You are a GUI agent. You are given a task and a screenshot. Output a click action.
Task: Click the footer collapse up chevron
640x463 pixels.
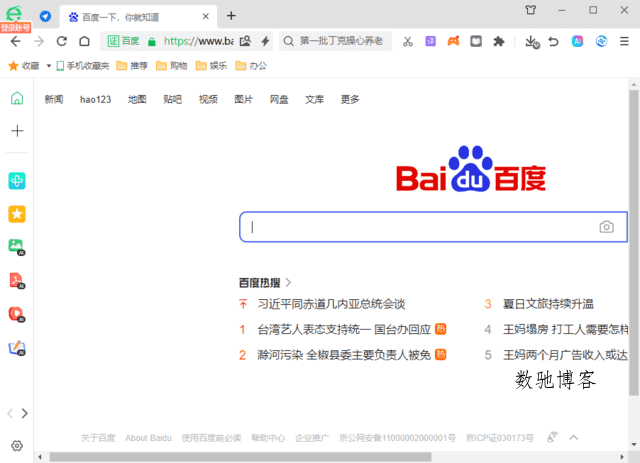[574, 438]
